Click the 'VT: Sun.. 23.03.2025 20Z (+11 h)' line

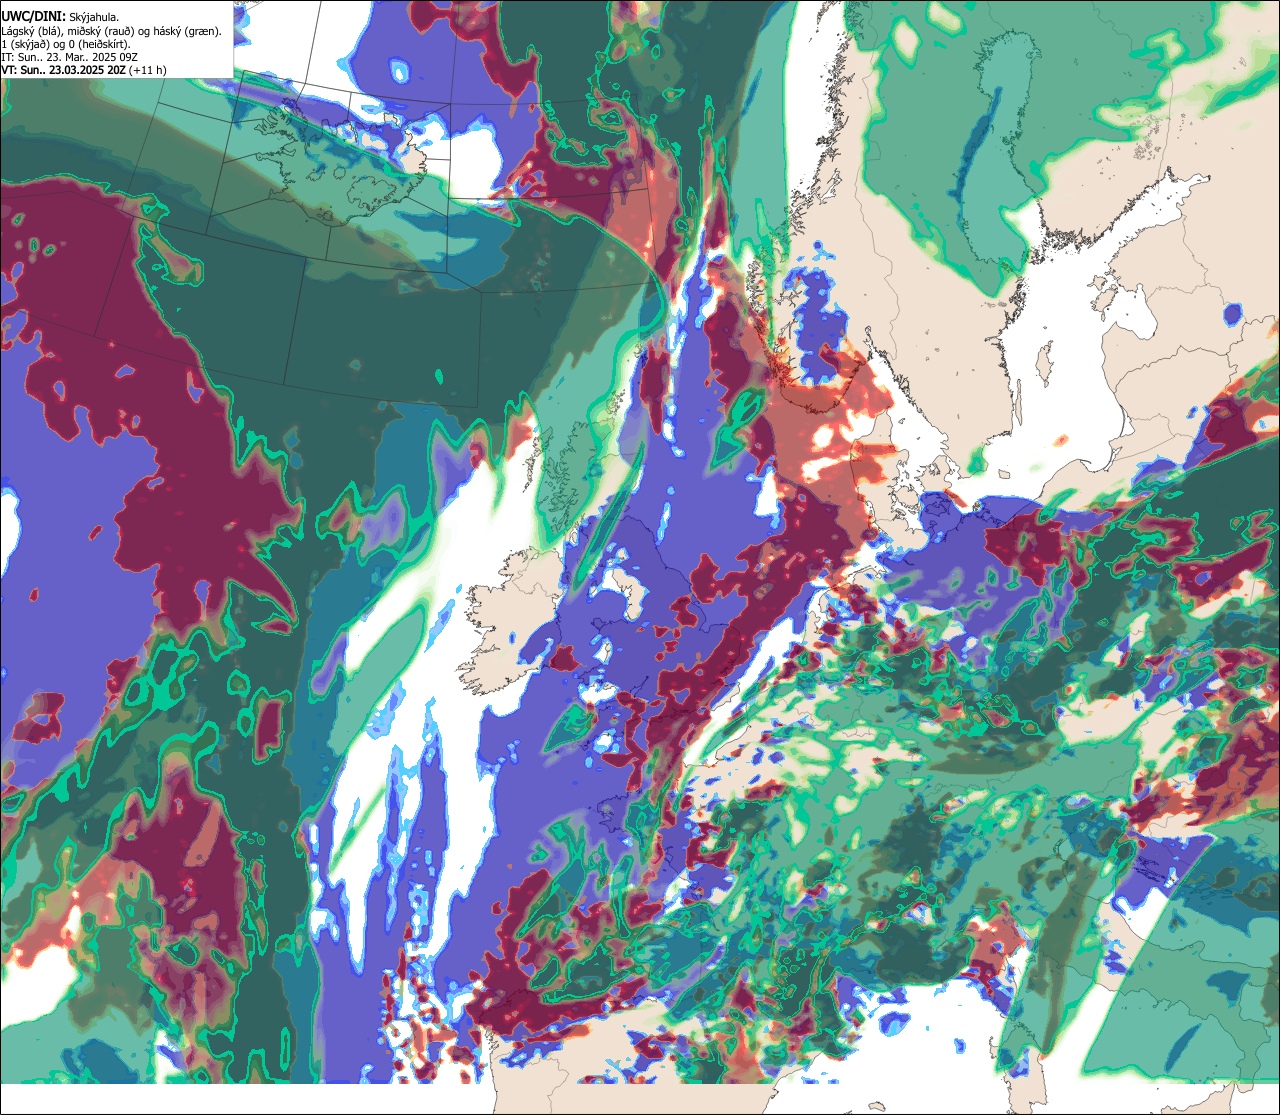(x=84, y=70)
